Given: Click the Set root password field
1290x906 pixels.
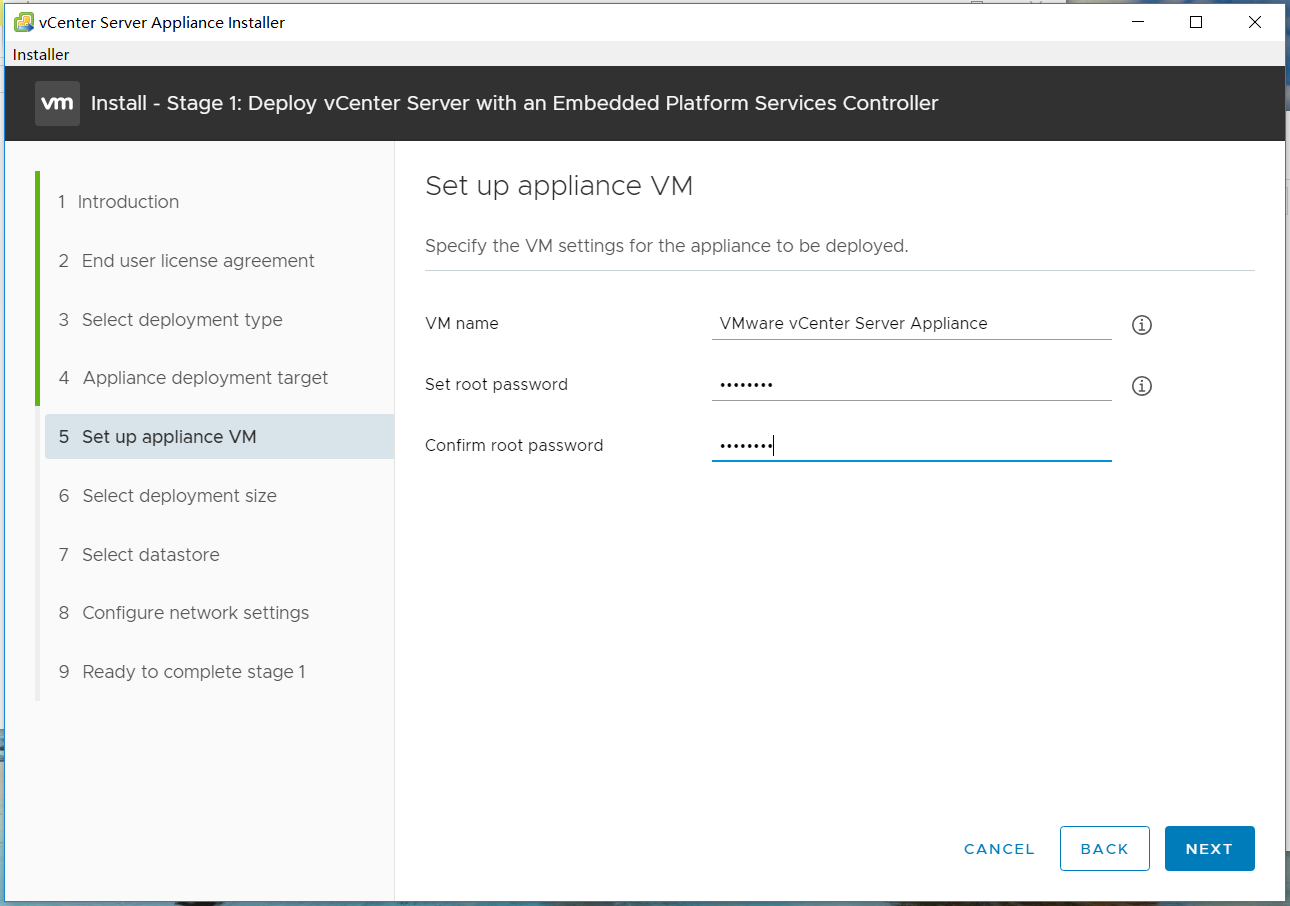Looking at the screenshot, I should [x=912, y=384].
